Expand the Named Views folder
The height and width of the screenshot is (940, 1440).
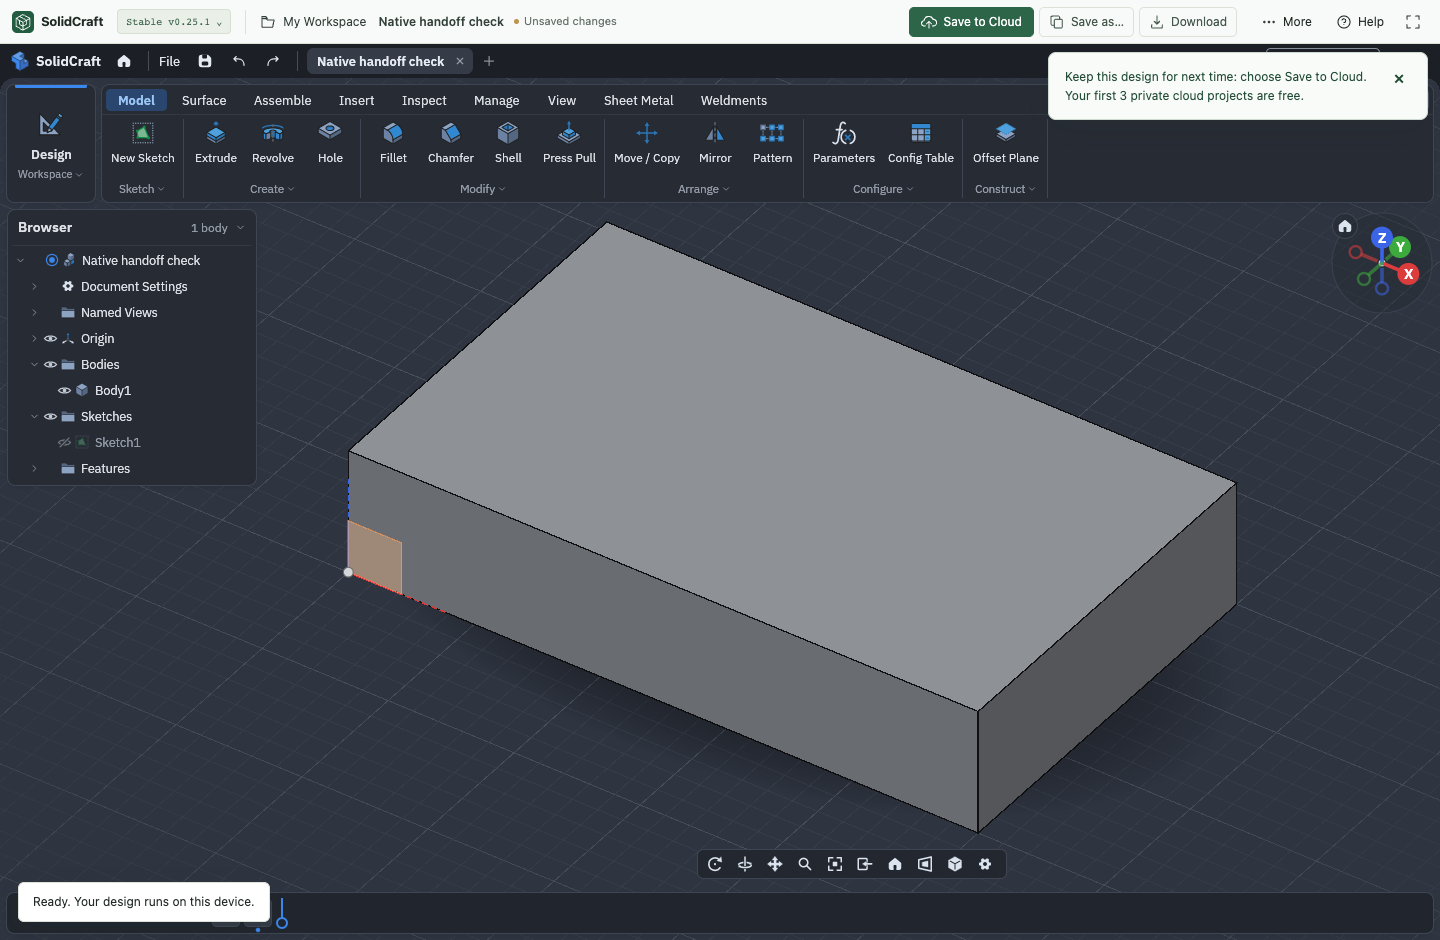[34, 313]
